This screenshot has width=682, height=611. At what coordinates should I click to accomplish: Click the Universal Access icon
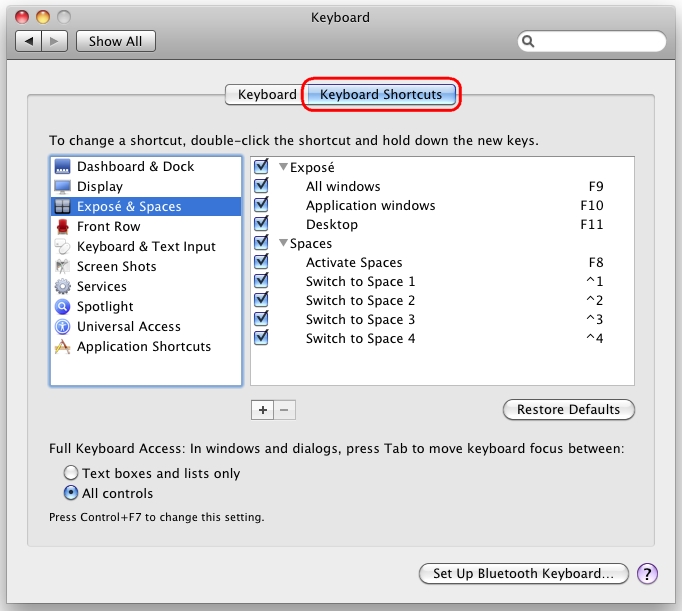63,327
